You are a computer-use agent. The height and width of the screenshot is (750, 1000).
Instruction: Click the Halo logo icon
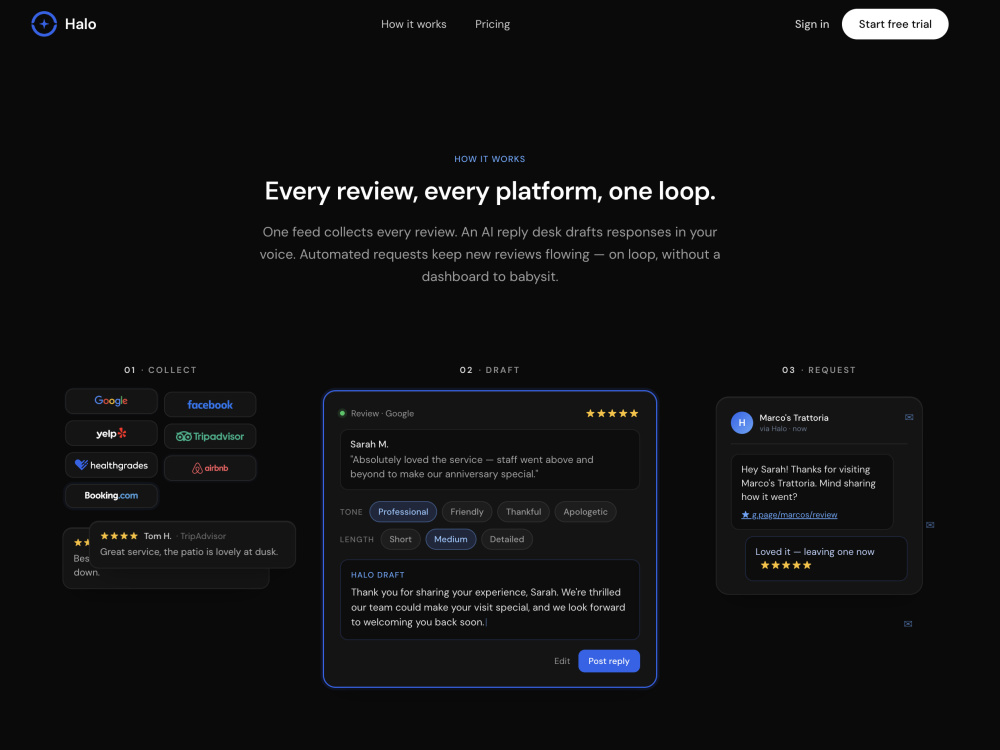coord(44,24)
